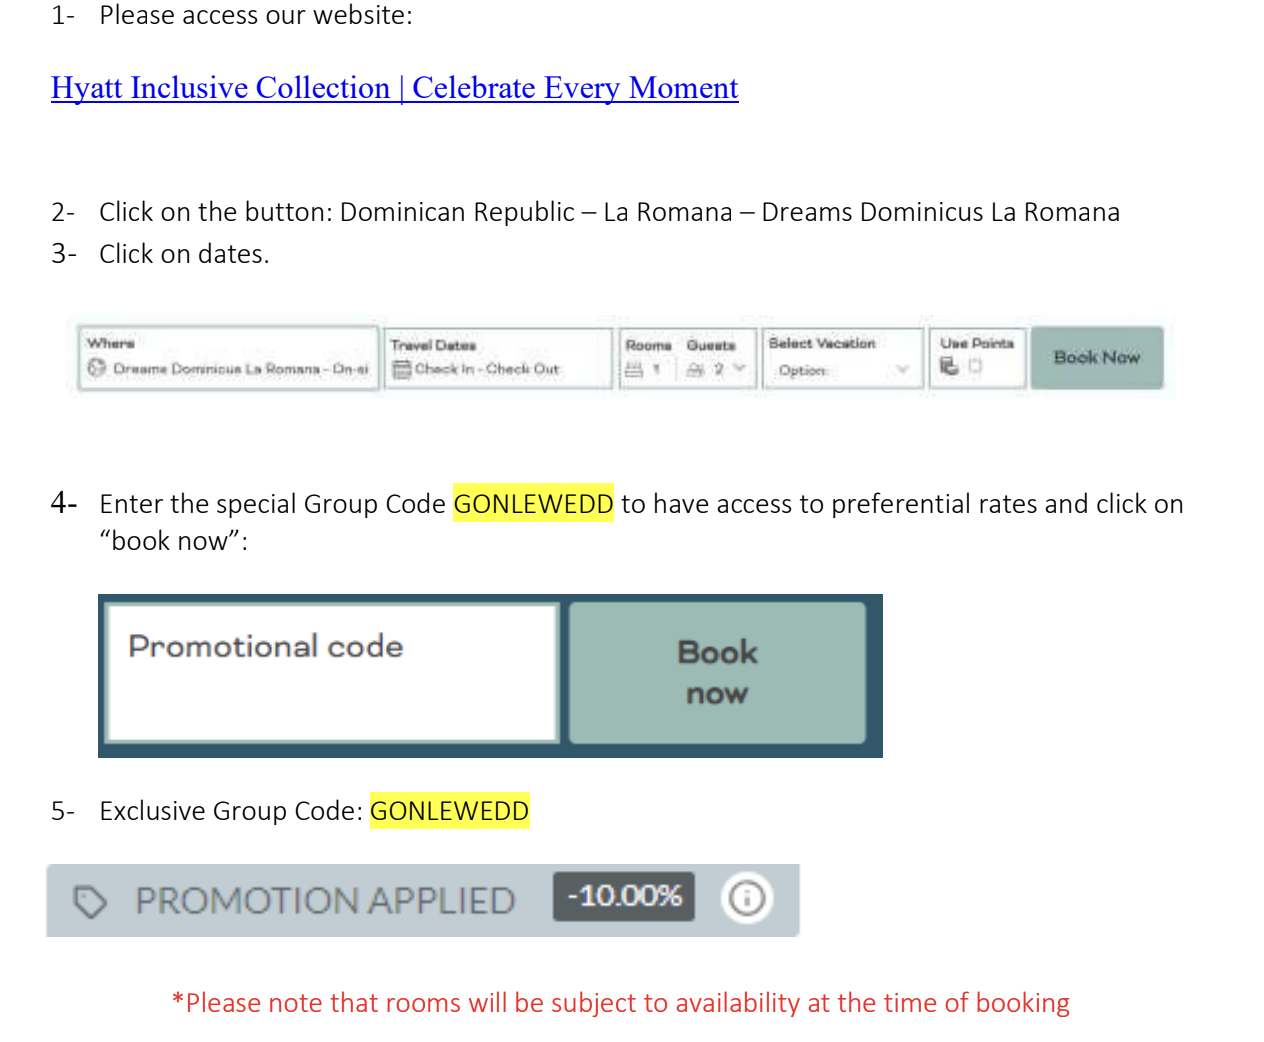Open the Travel Dates Check In - Check Out field
1264x1042 pixels.
(x=498, y=358)
